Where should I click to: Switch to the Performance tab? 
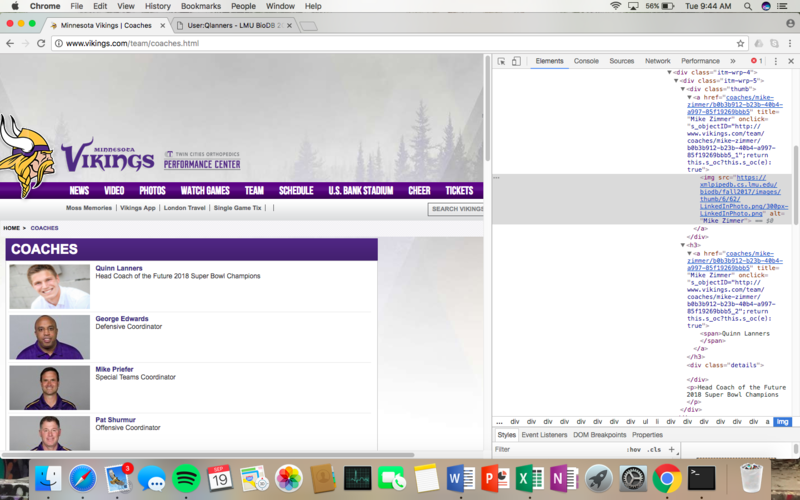700,61
